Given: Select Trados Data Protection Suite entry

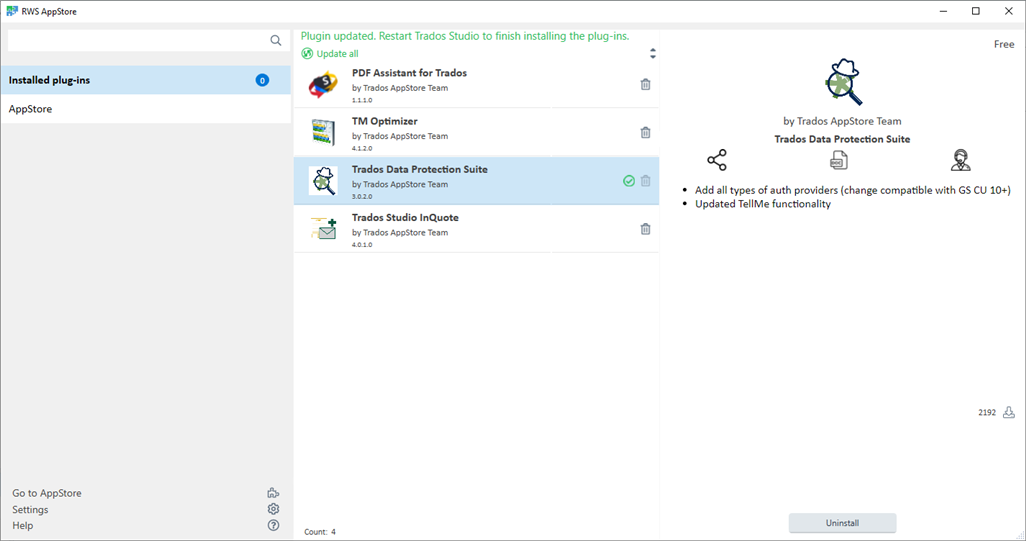Looking at the screenshot, I should (x=476, y=181).
